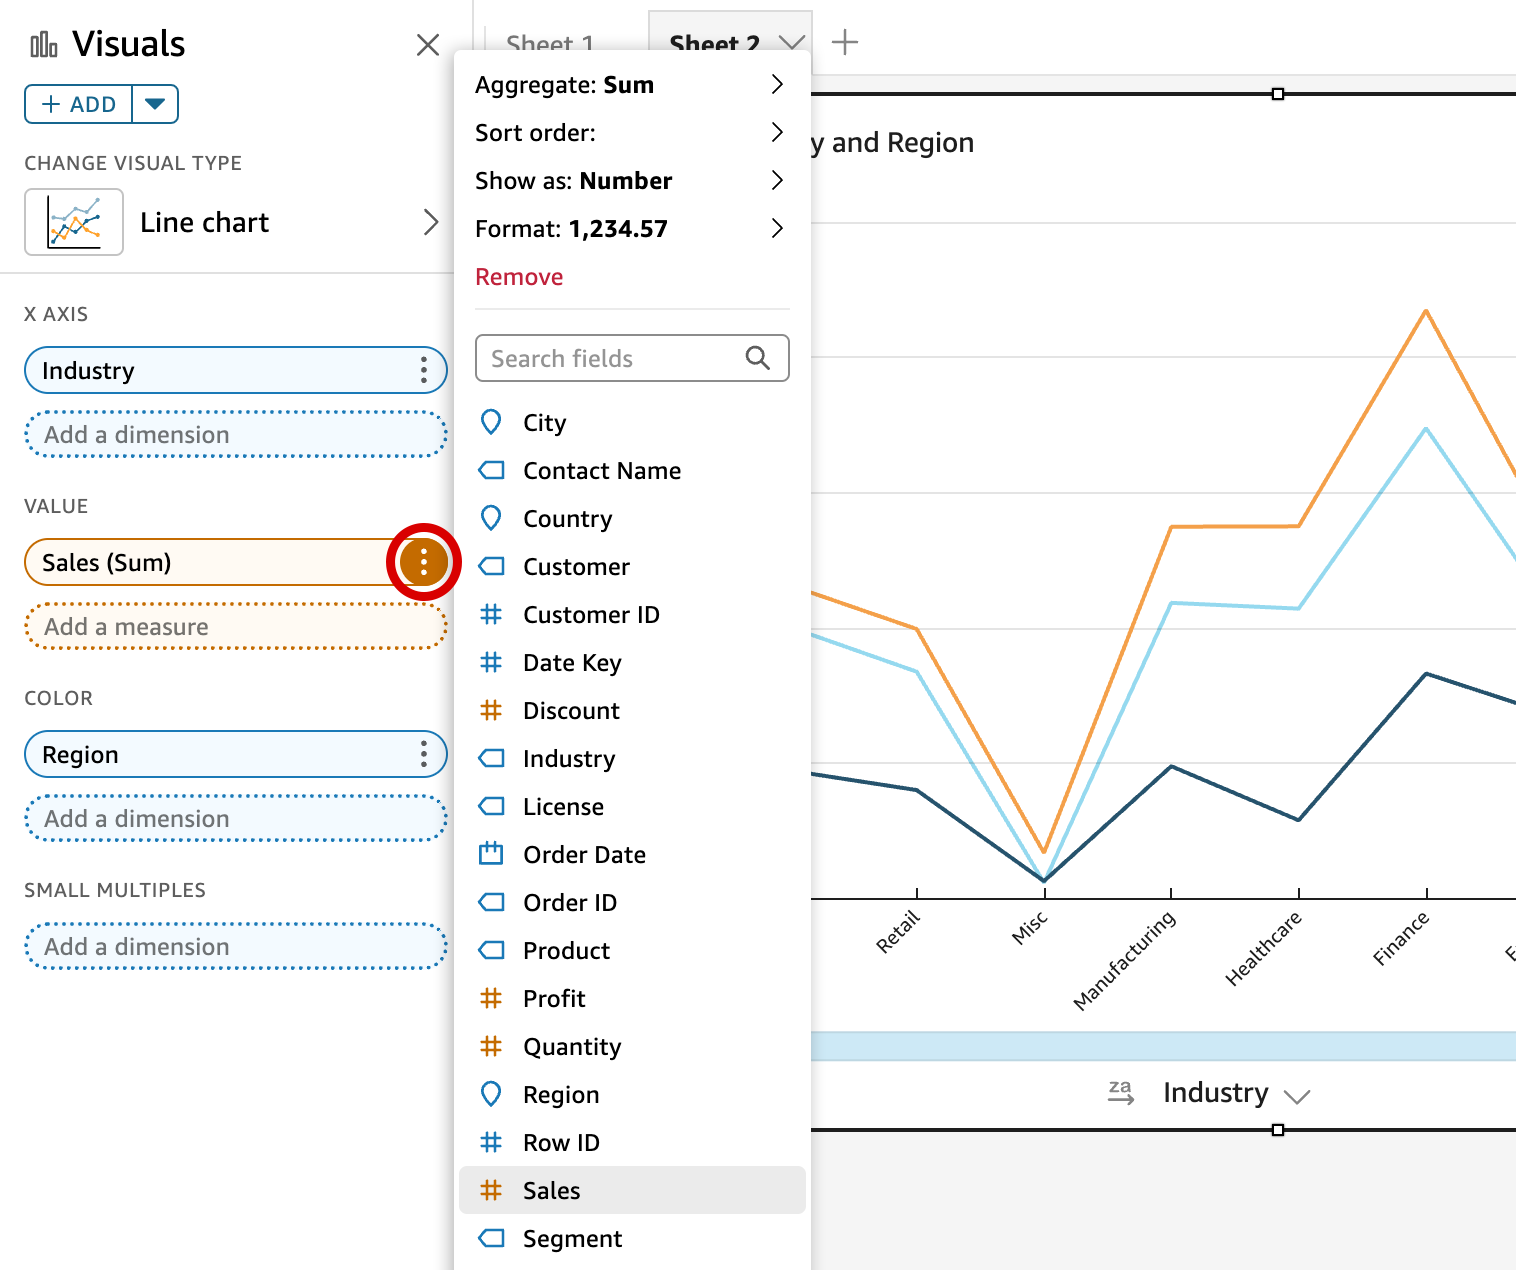Viewport: 1516px width, 1270px height.
Task: Select the Profit field
Action: (x=632, y=998)
